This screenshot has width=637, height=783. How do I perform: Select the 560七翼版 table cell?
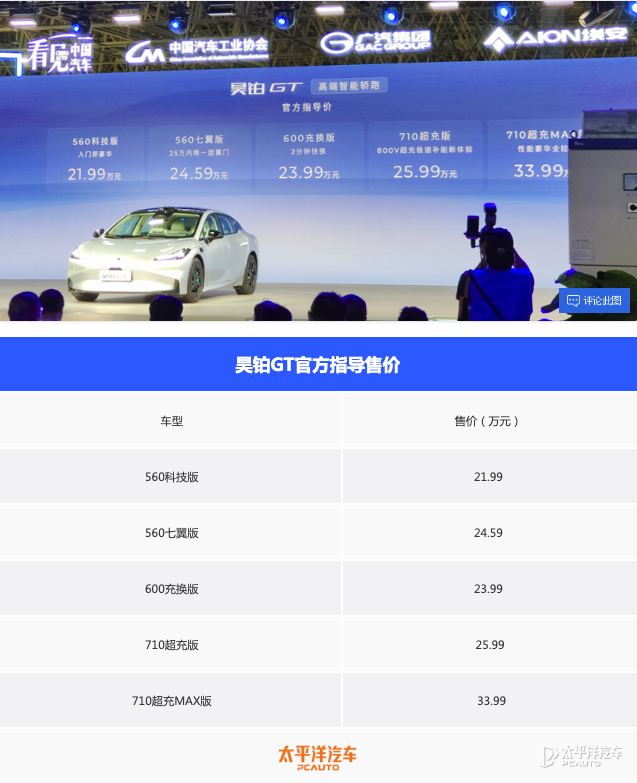[171, 532]
